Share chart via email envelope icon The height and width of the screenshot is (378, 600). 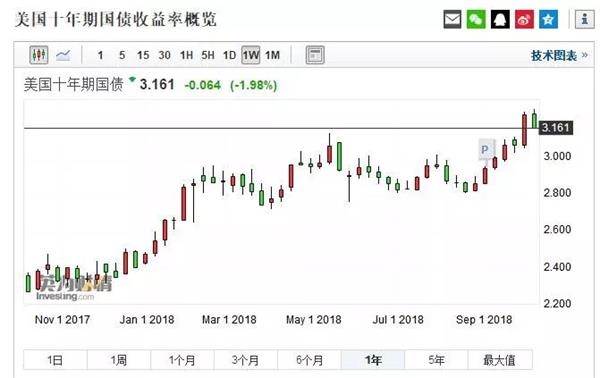(x=452, y=19)
